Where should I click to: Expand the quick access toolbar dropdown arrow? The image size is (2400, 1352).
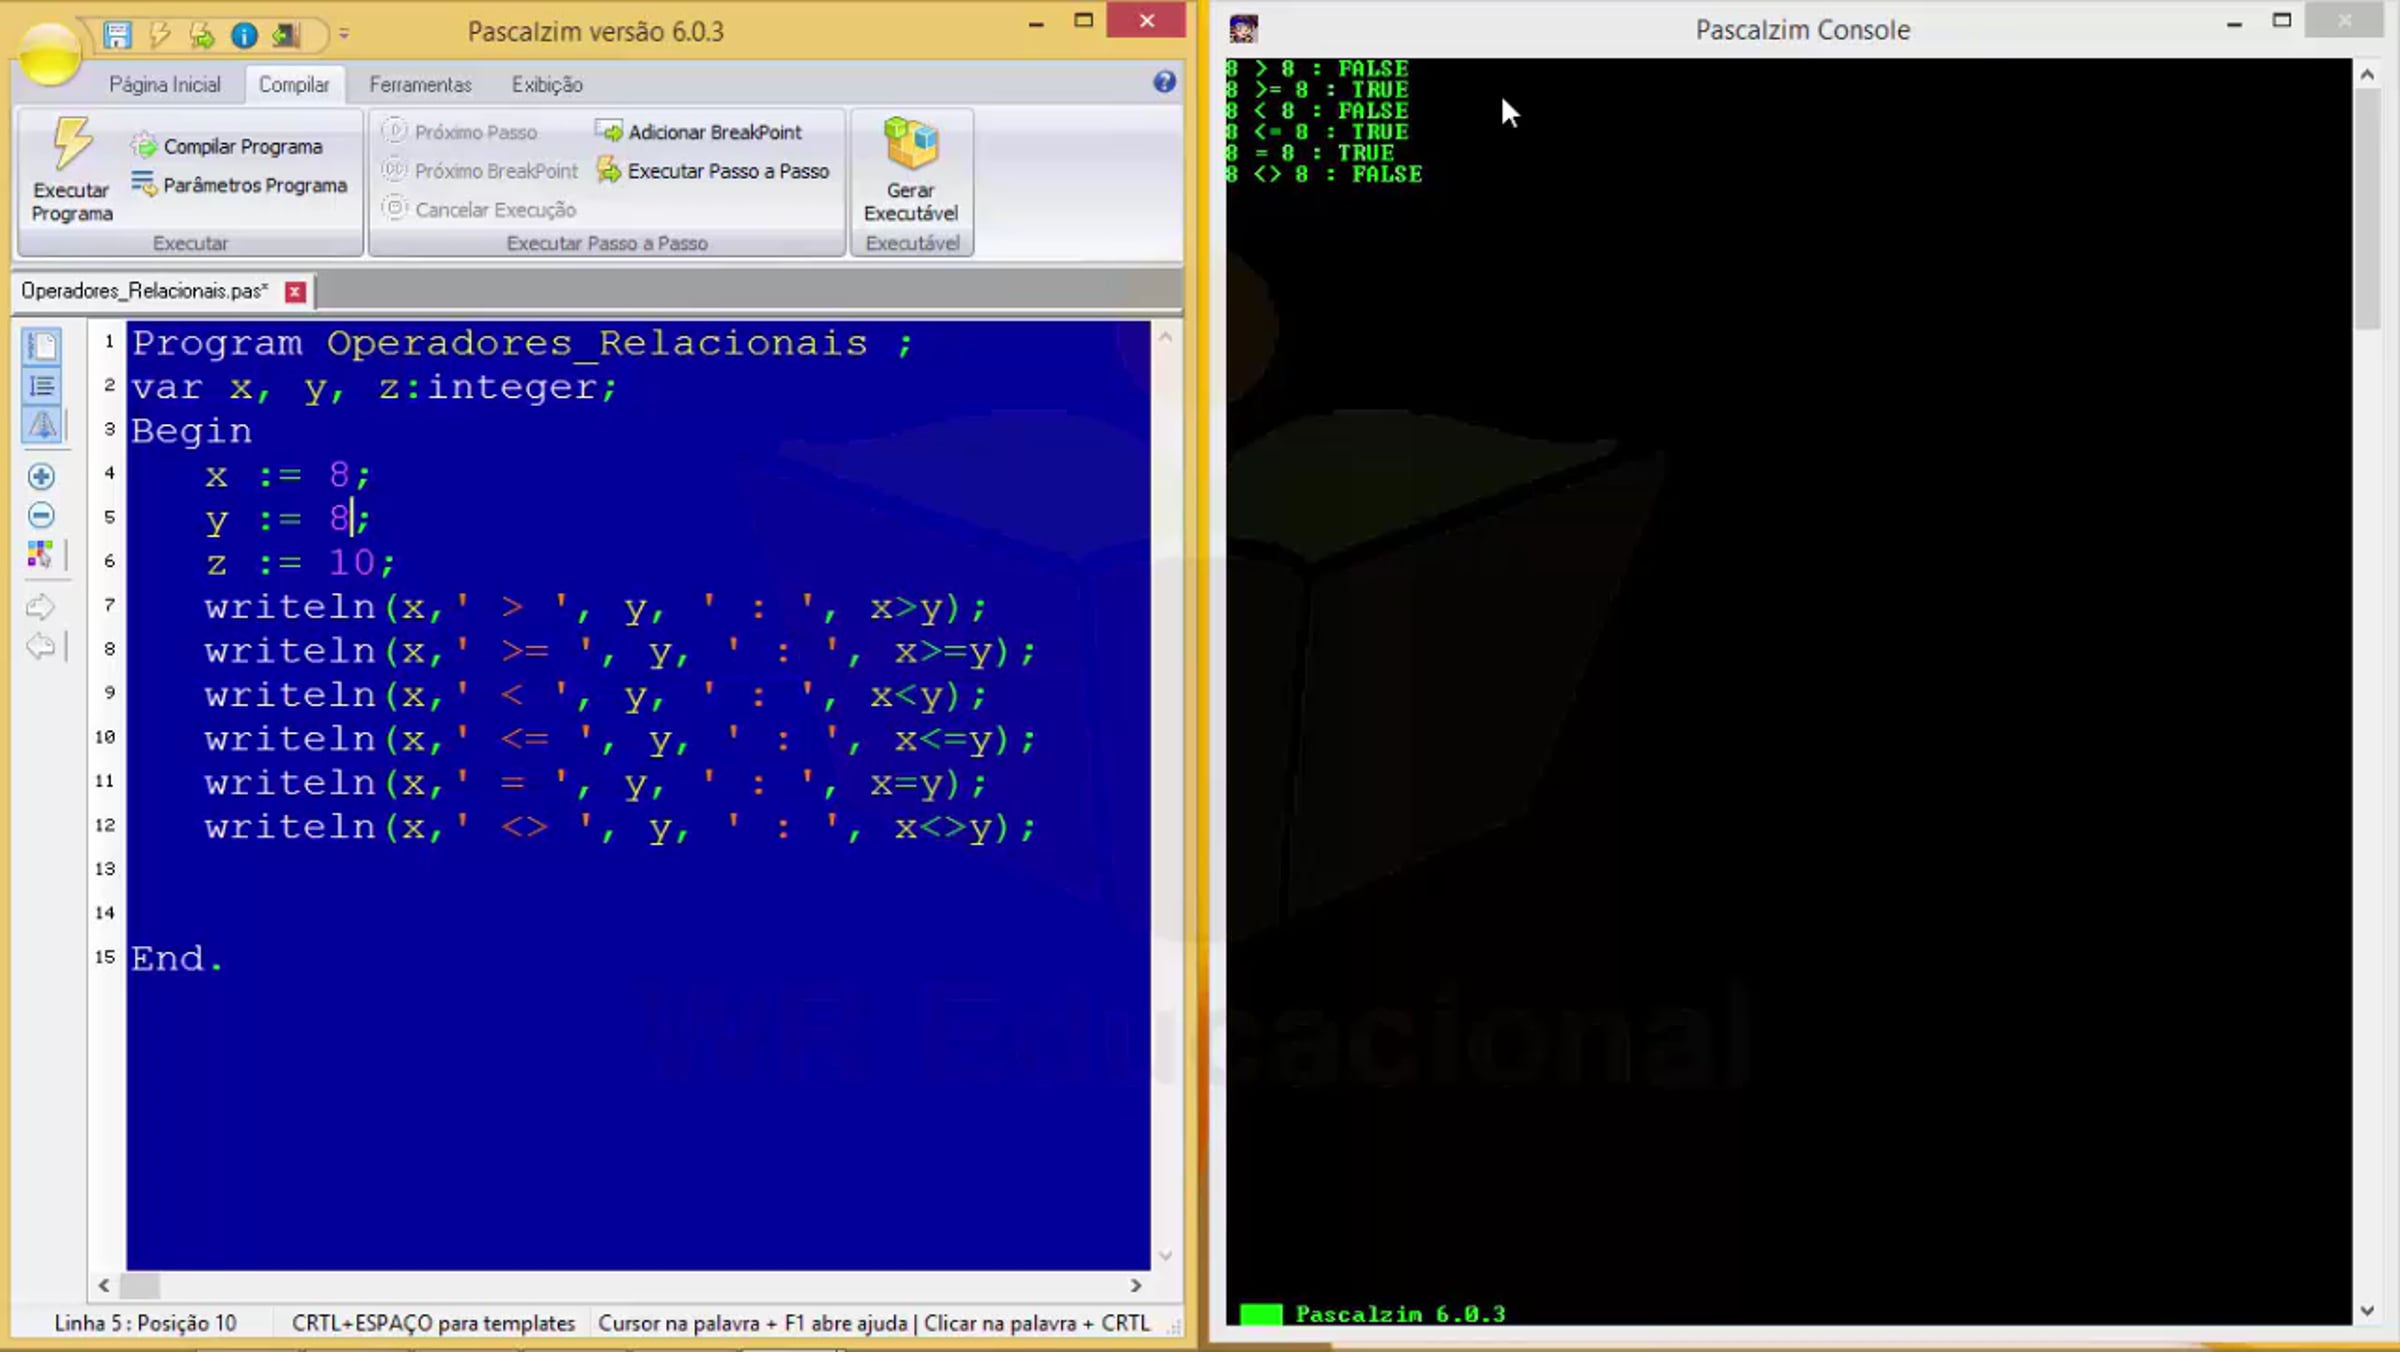344,35
